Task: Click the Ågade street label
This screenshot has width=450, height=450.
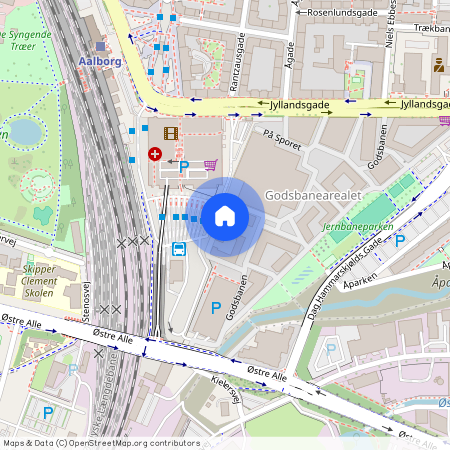Action: pyautogui.click(x=290, y=55)
